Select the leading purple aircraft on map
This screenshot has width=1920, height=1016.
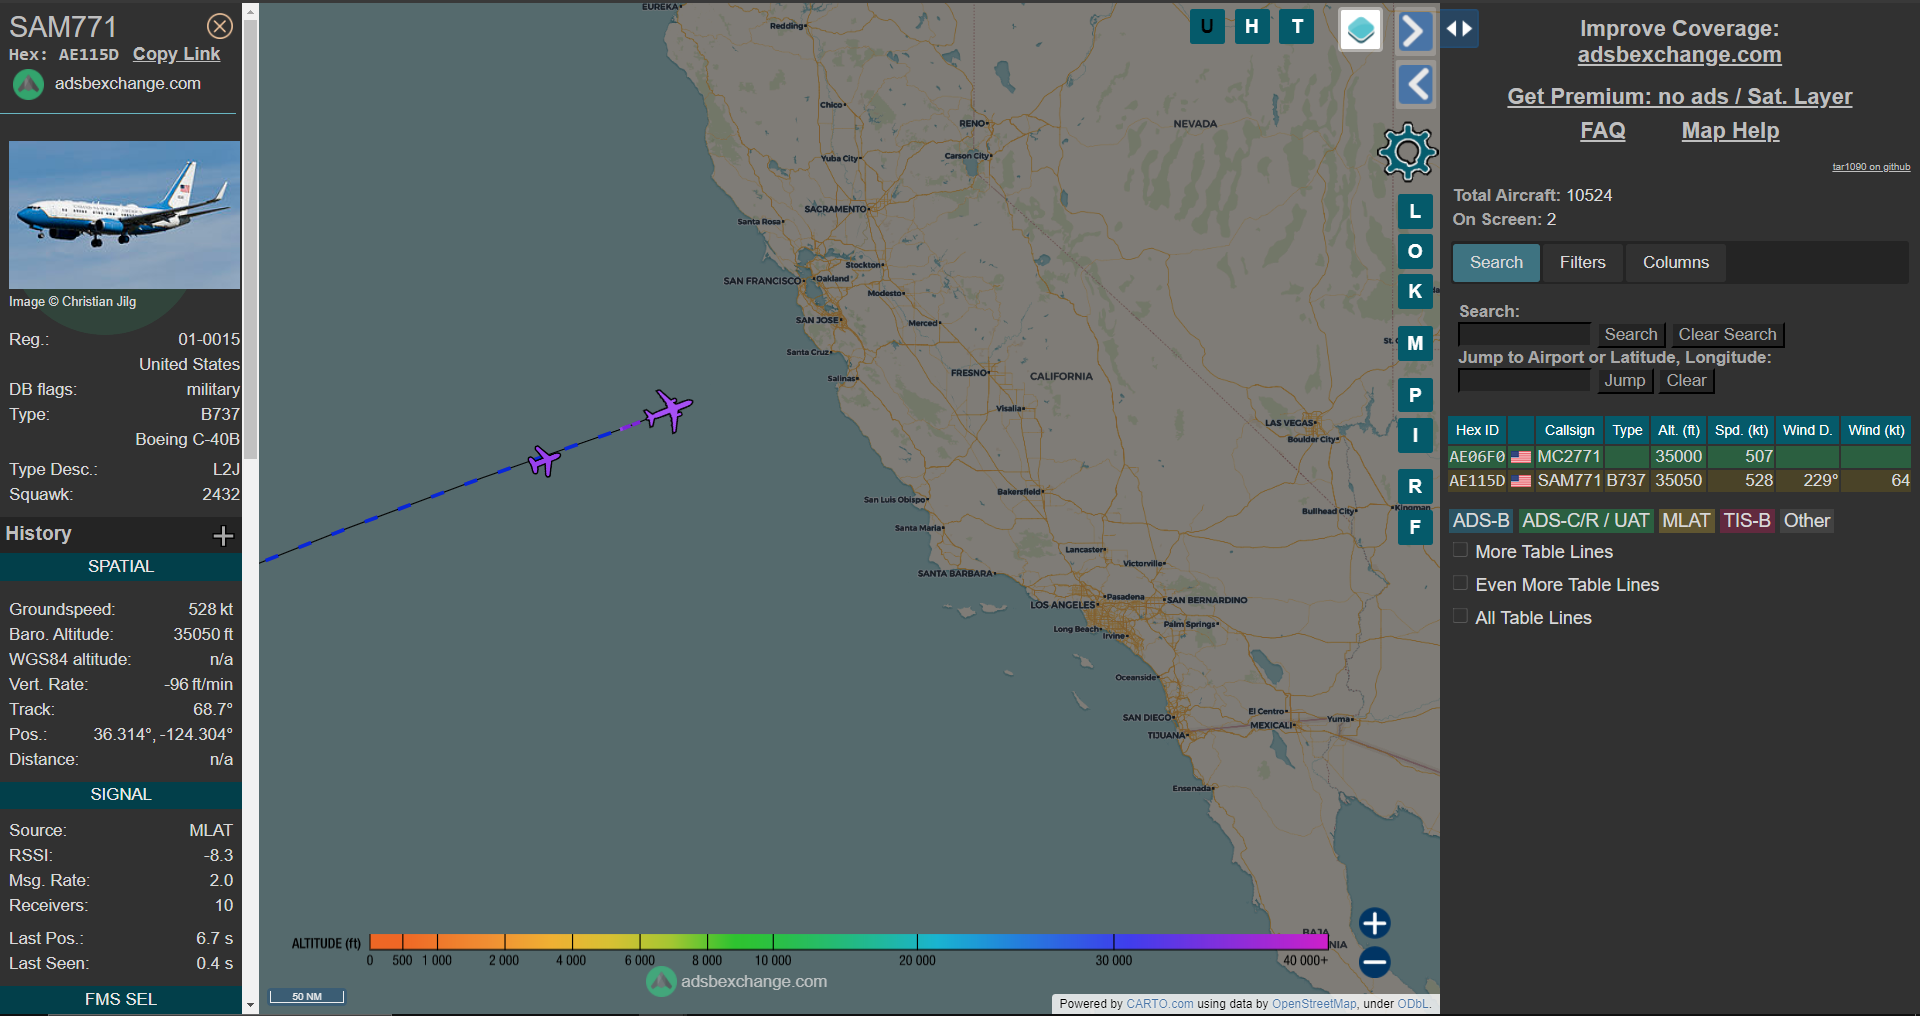click(668, 410)
